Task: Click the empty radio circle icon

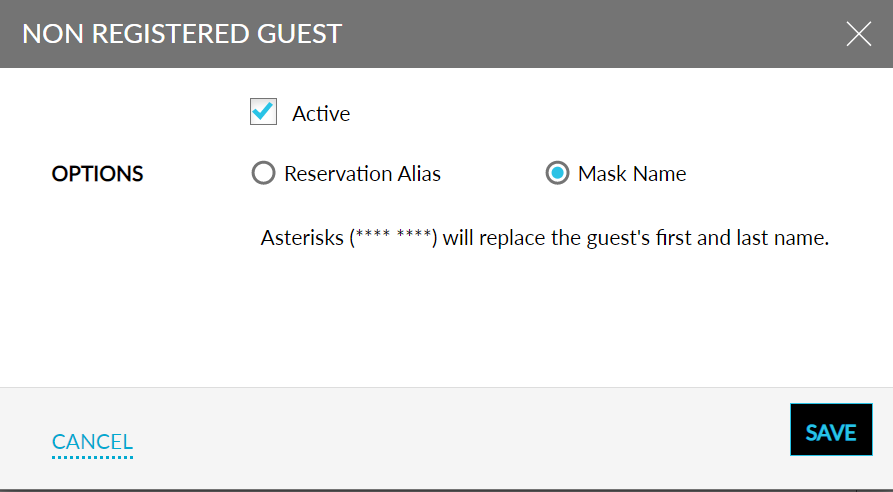Action: click(x=263, y=174)
